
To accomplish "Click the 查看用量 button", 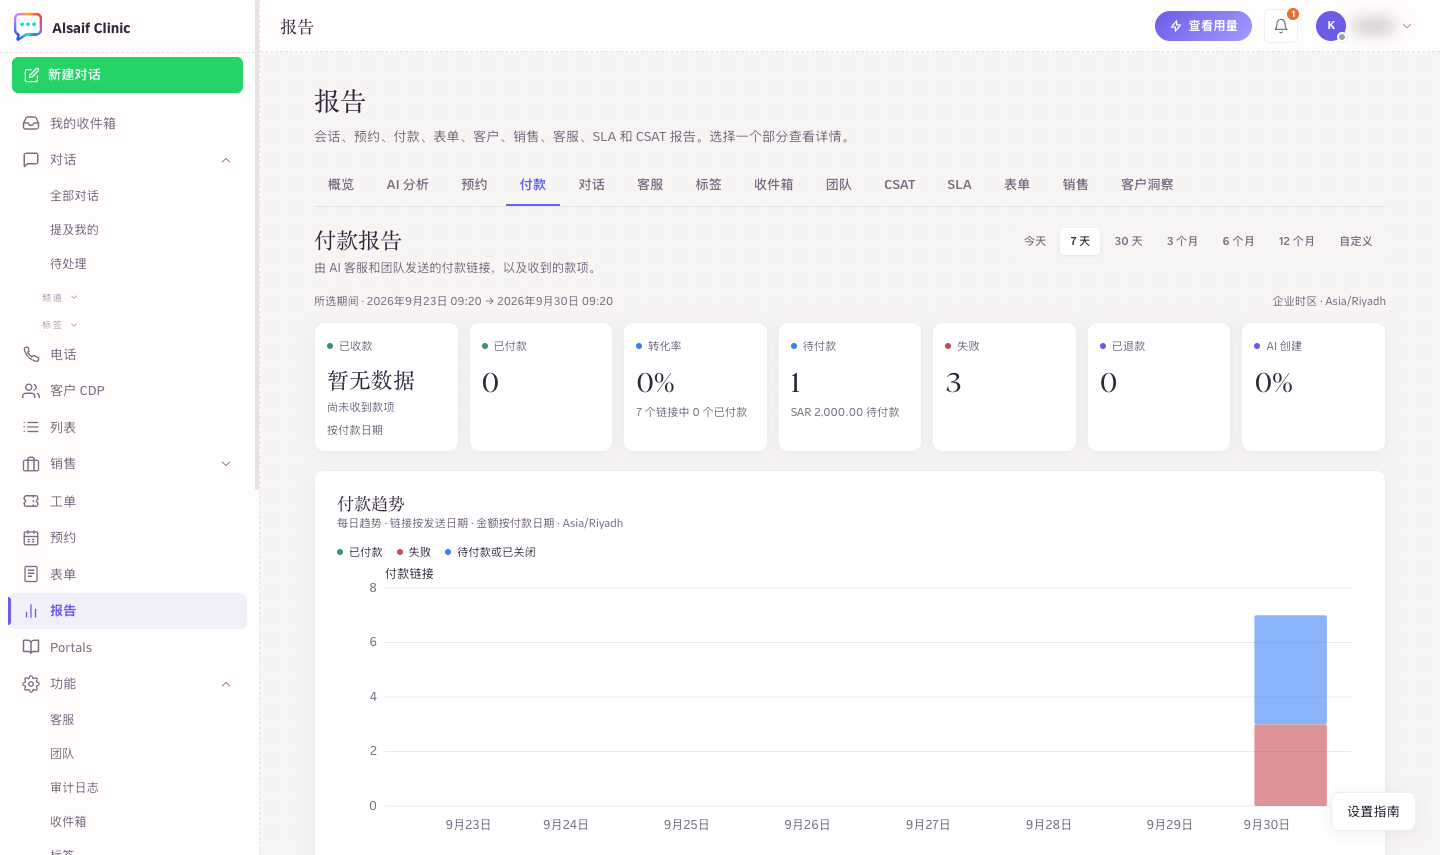I will tap(1203, 26).
